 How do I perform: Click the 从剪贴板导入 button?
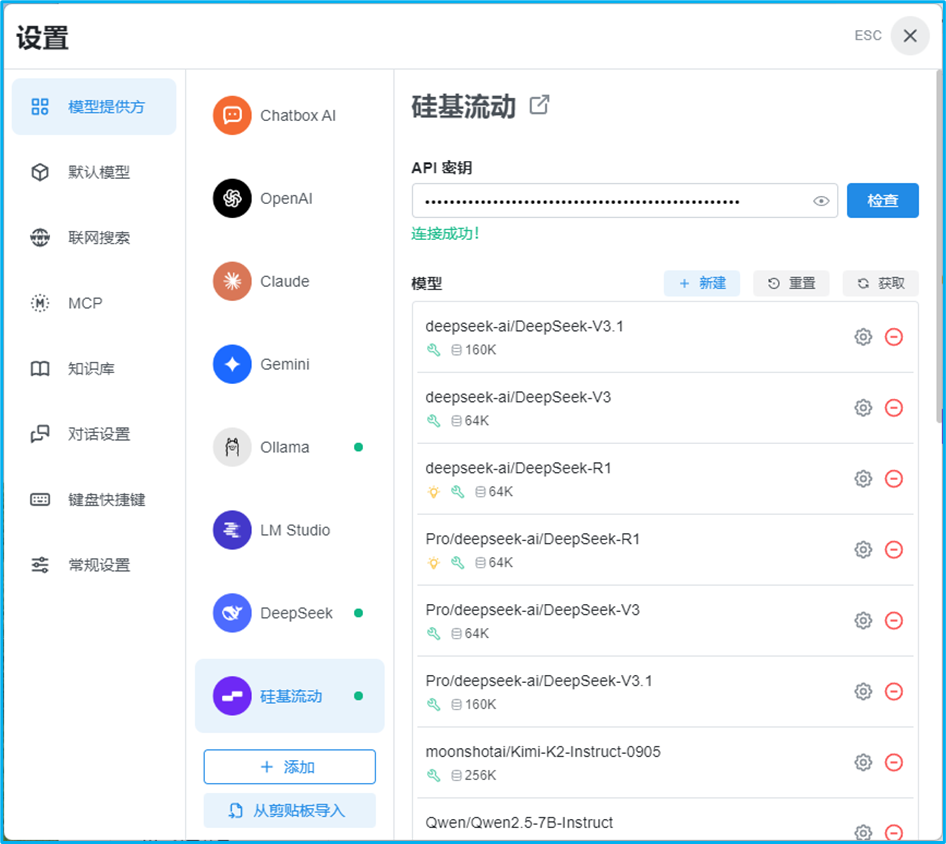[290, 810]
